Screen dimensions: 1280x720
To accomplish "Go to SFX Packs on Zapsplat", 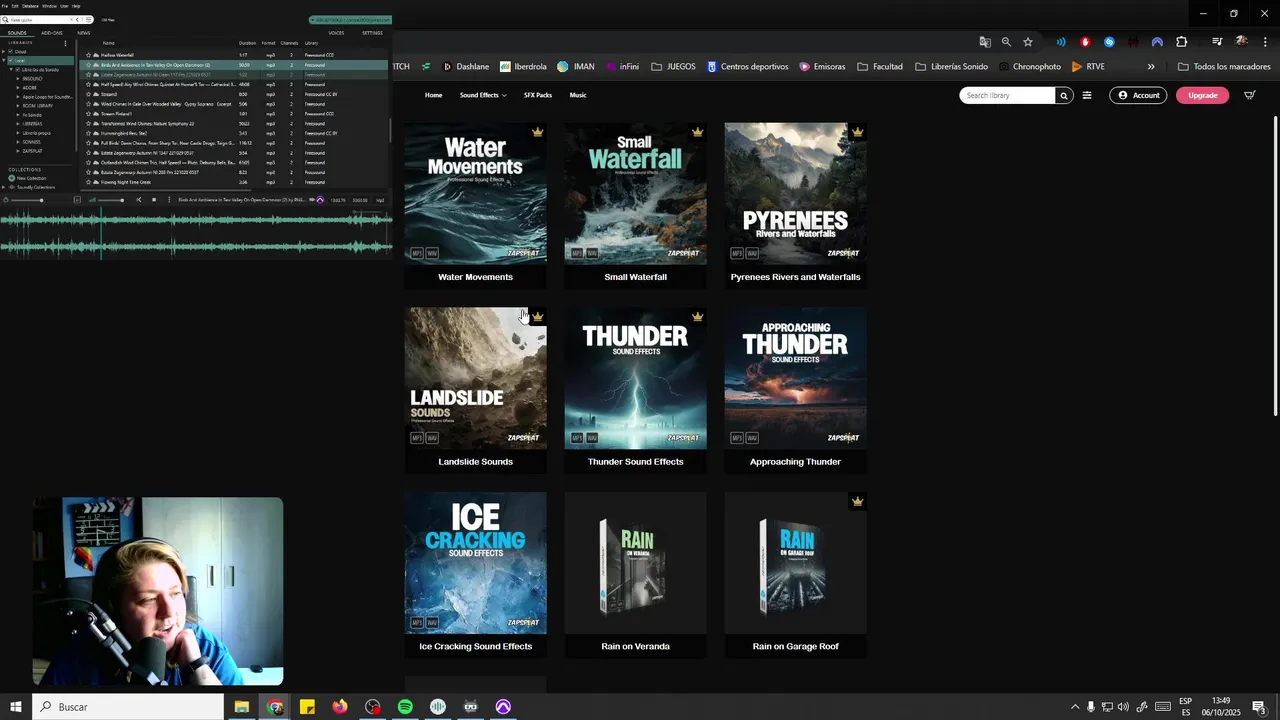I will 537,95.
